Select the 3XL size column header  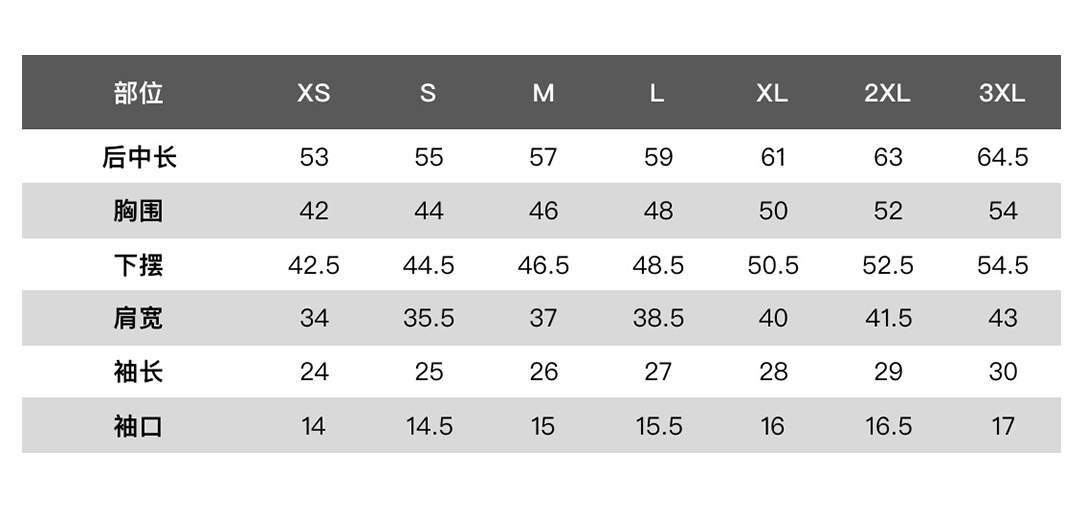(1002, 93)
